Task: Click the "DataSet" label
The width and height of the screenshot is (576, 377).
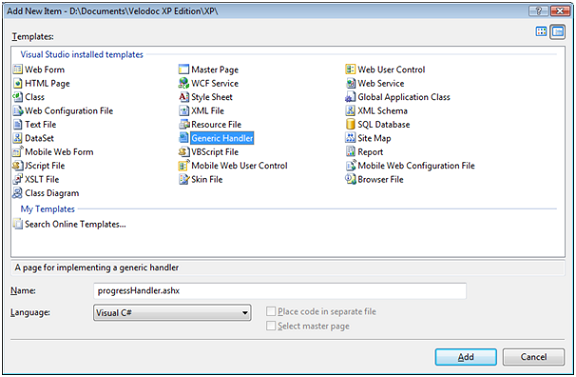Action: click(x=39, y=138)
